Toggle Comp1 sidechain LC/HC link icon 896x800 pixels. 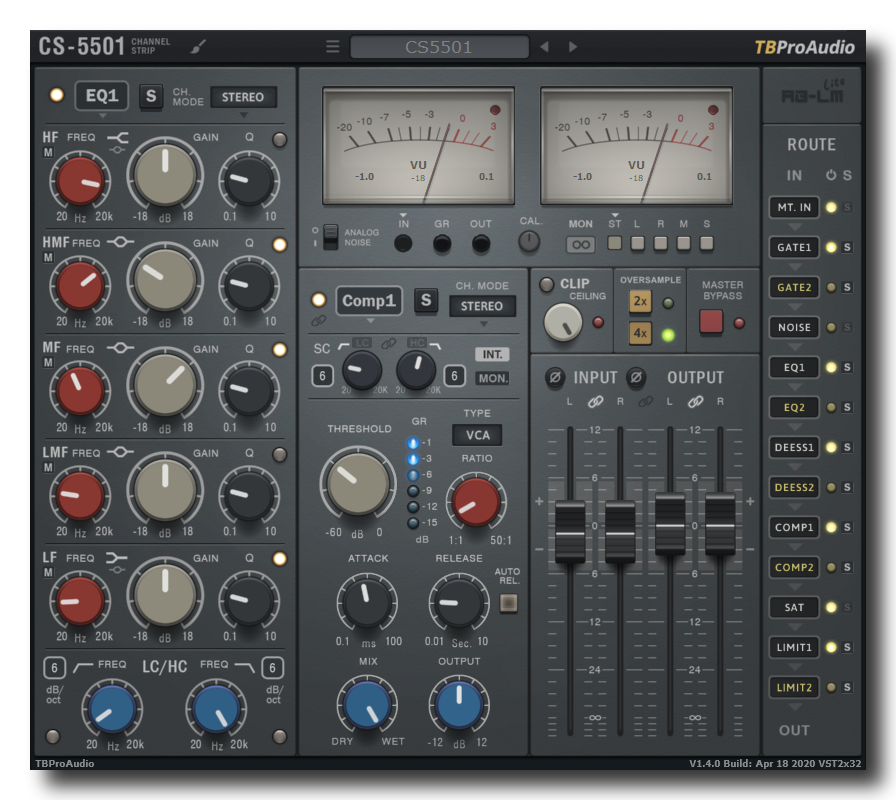[x=389, y=343]
